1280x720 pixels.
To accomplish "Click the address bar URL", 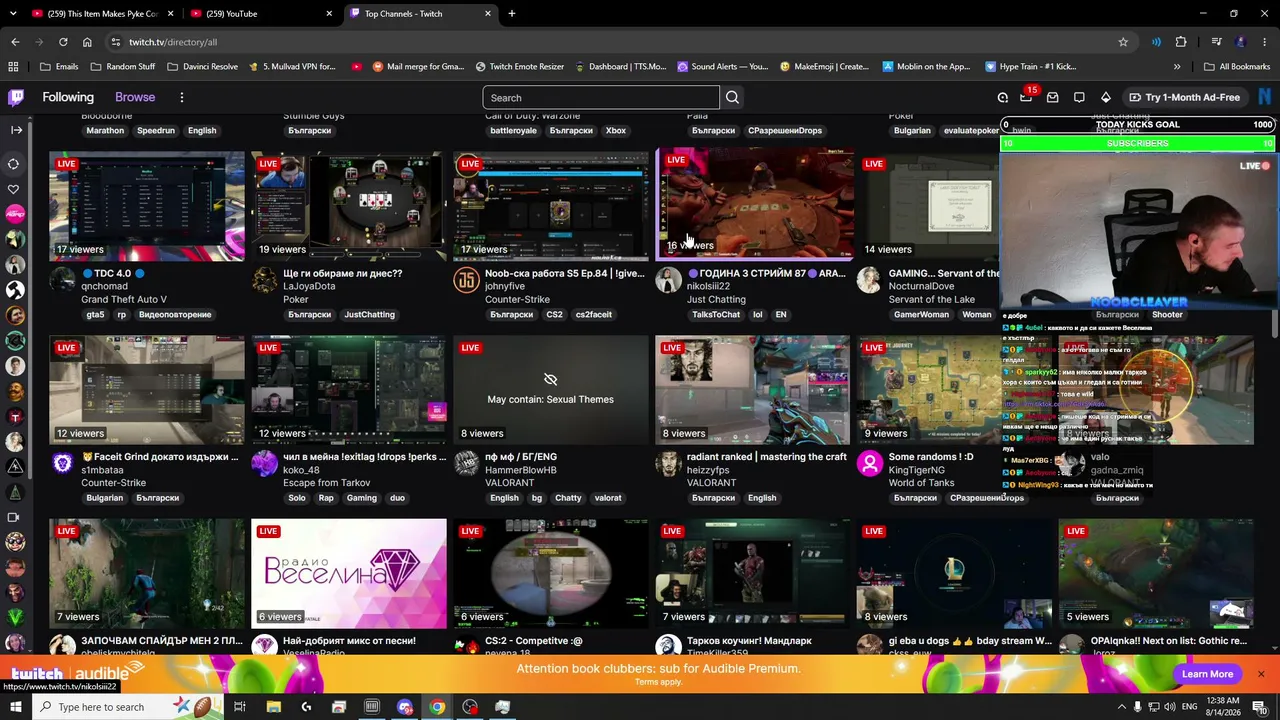I will coord(173,42).
